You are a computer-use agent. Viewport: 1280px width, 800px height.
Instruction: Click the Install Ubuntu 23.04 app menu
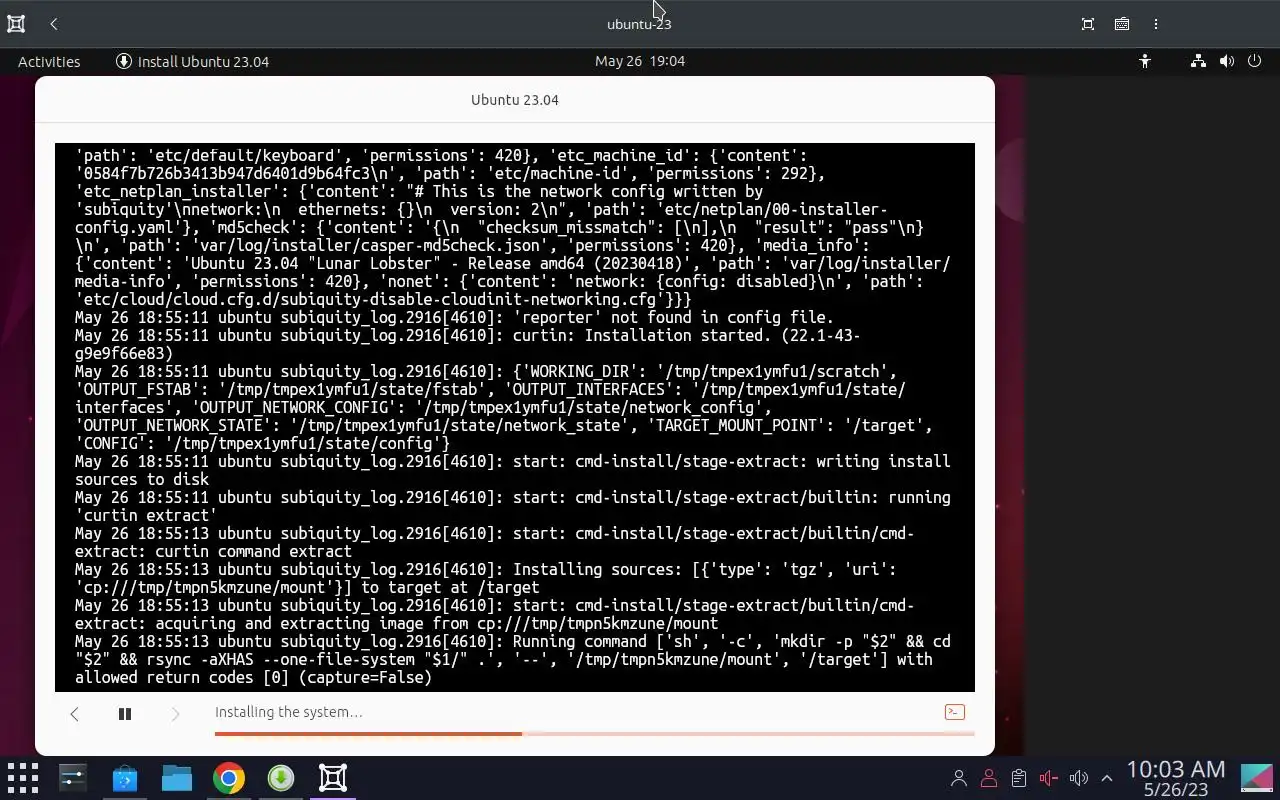coord(192,61)
